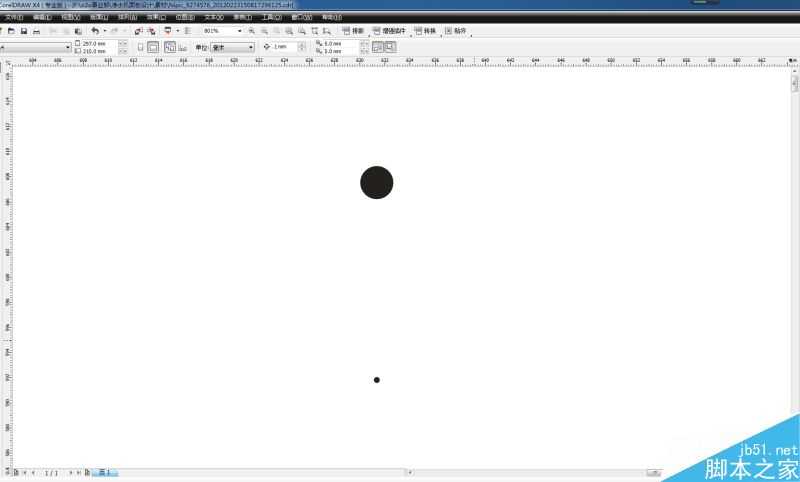Image resolution: width=800 pixels, height=482 pixels.
Task: Click the 贴齐 snap button
Action: tap(456, 31)
